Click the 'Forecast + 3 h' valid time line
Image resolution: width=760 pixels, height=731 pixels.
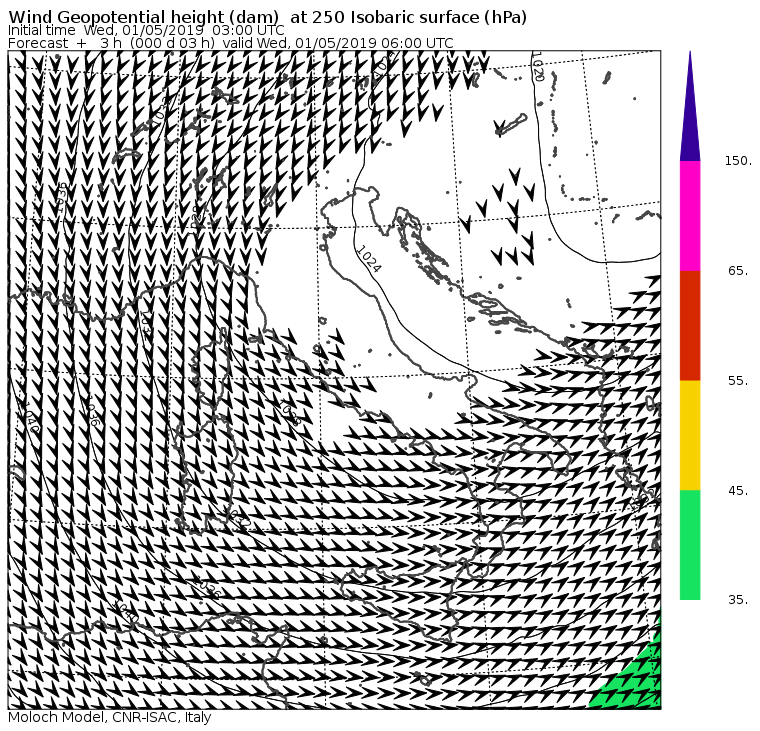click(x=231, y=43)
